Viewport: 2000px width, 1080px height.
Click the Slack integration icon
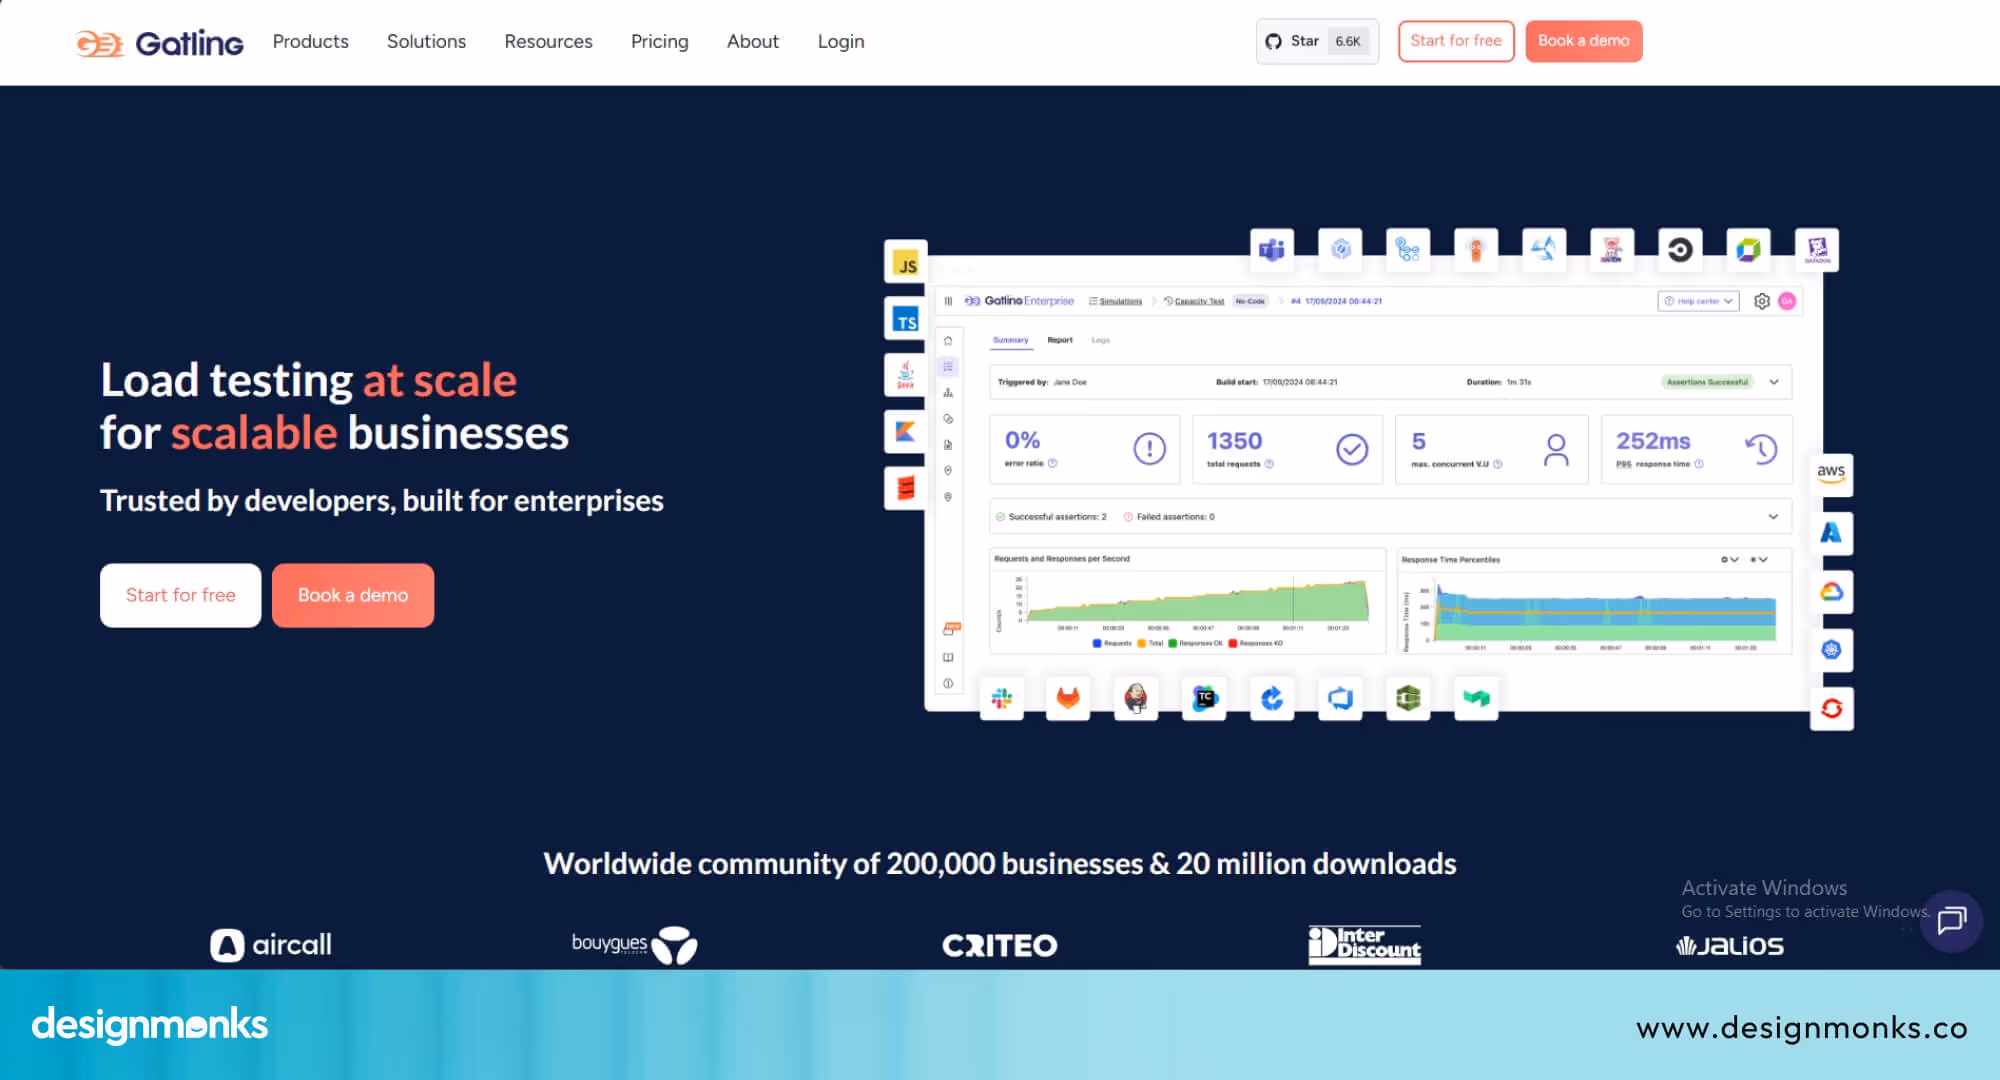tap(1001, 698)
